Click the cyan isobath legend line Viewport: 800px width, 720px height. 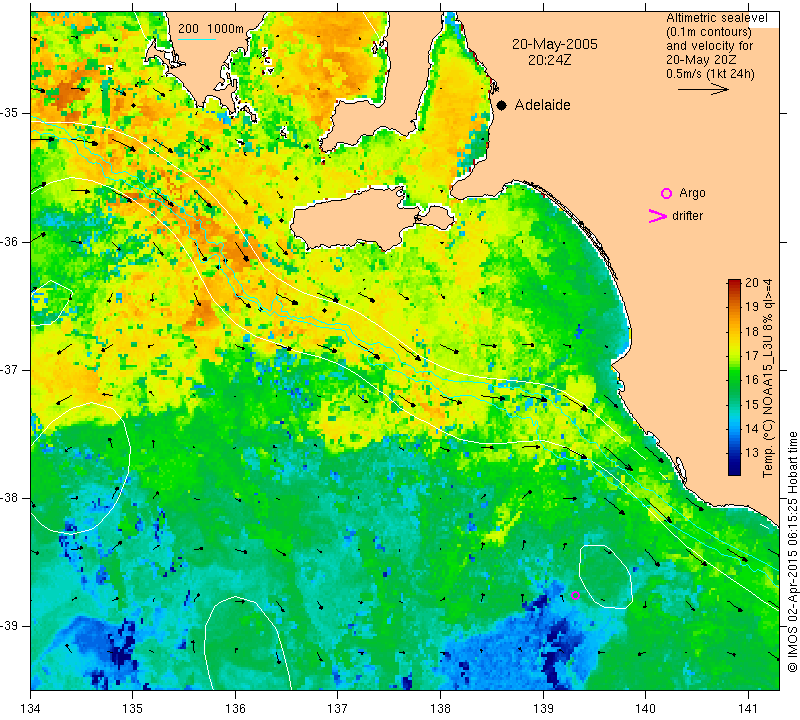click(x=197, y=38)
